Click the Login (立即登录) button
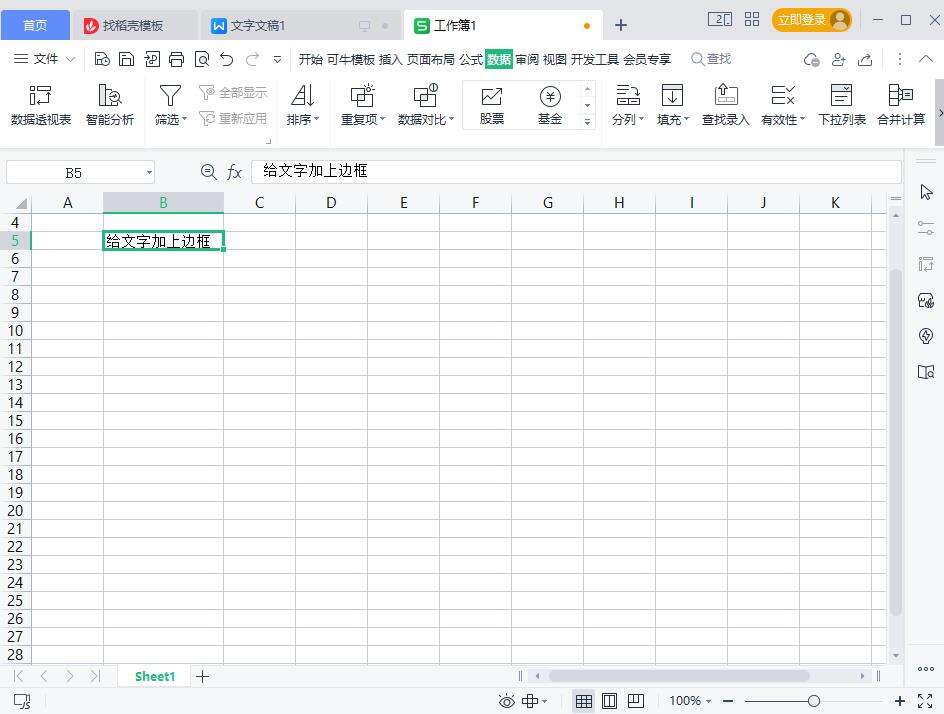The height and width of the screenshot is (714, 944). (812, 20)
